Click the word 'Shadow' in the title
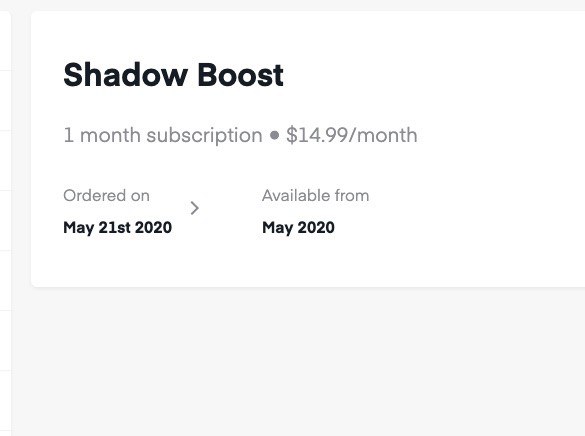The width and height of the screenshot is (585, 436). coord(125,75)
